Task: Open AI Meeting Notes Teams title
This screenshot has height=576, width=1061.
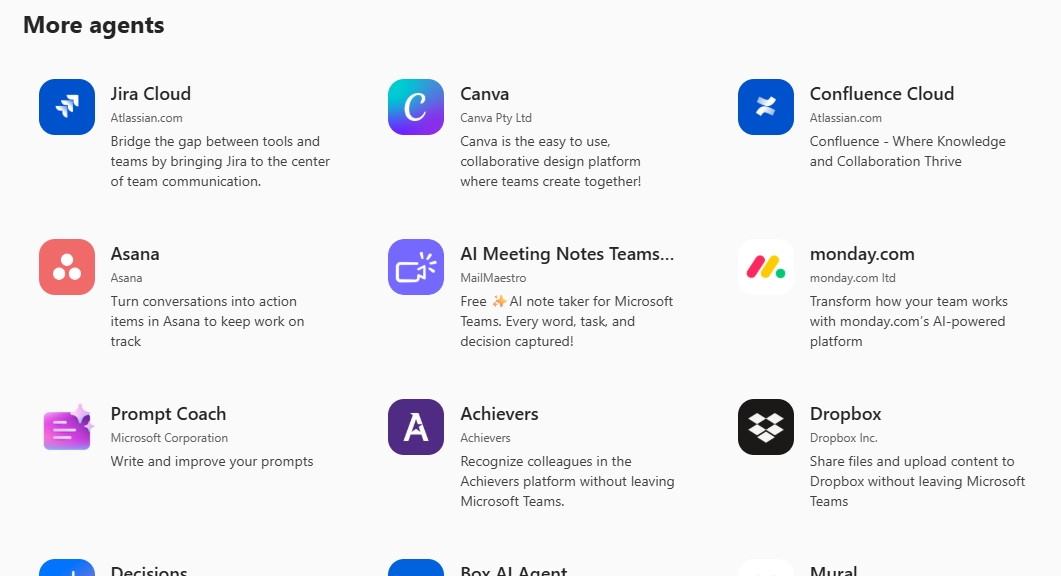Action: point(567,254)
